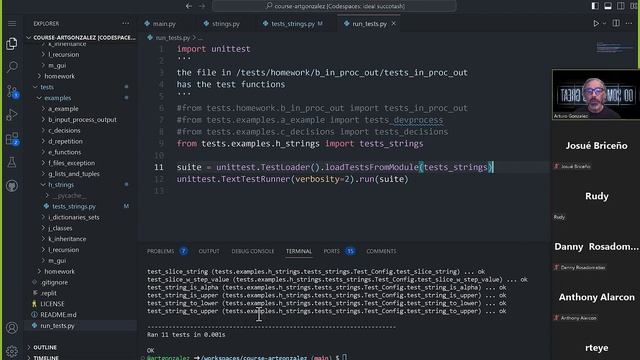Open editor more actions ellipsis

point(629,24)
